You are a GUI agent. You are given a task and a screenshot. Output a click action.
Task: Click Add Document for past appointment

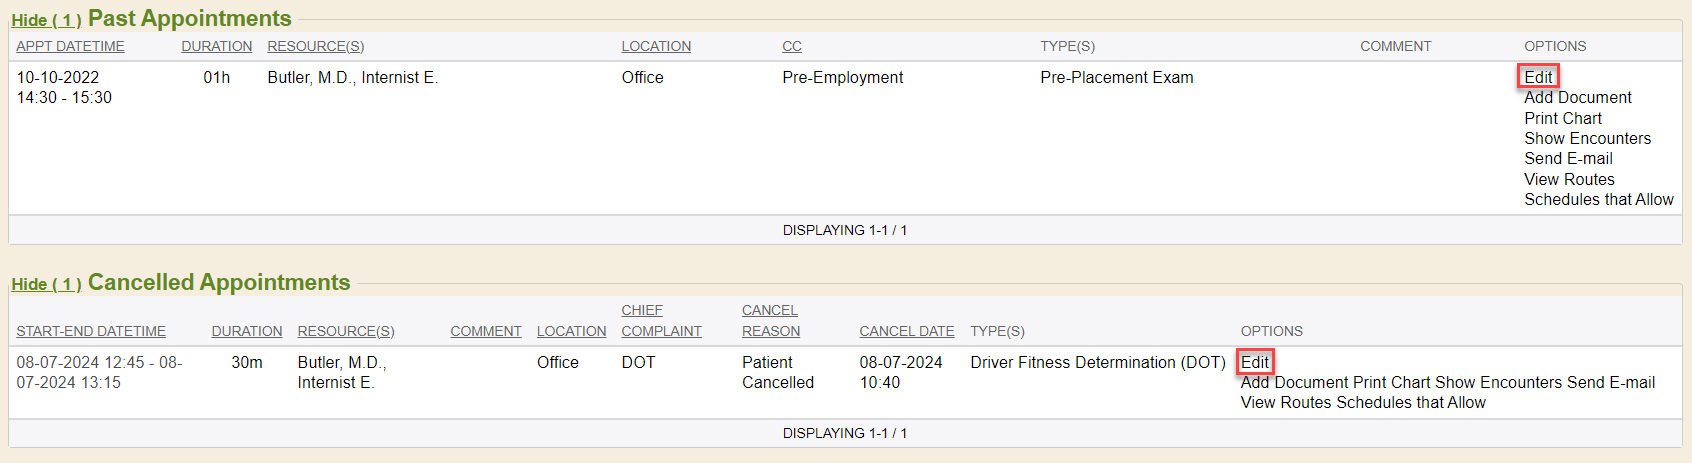(x=1577, y=97)
